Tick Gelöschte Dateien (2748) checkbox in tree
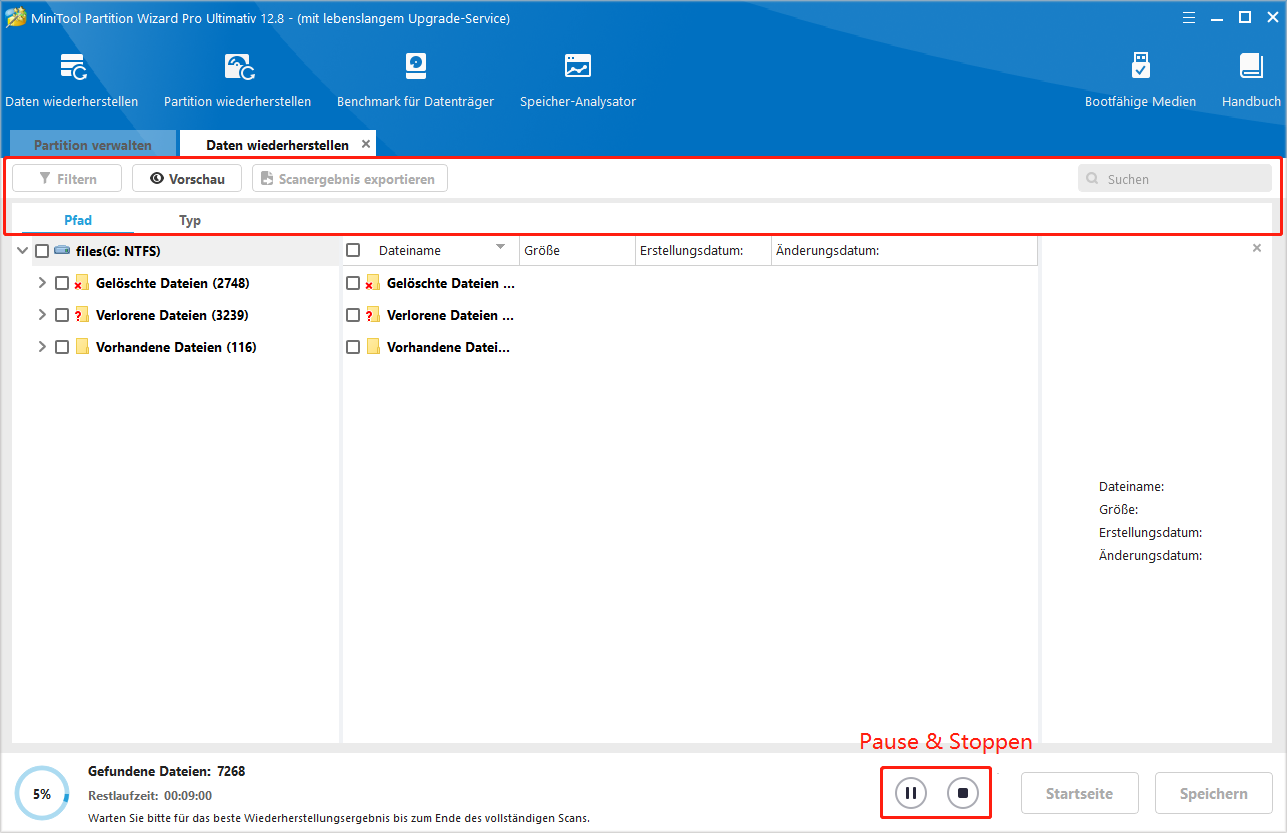This screenshot has height=833, width=1287. [62, 283]
